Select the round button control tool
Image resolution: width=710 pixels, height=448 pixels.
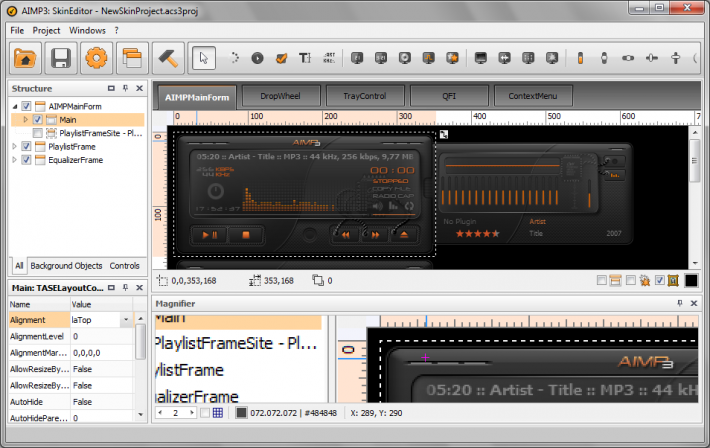click(257, 58)
